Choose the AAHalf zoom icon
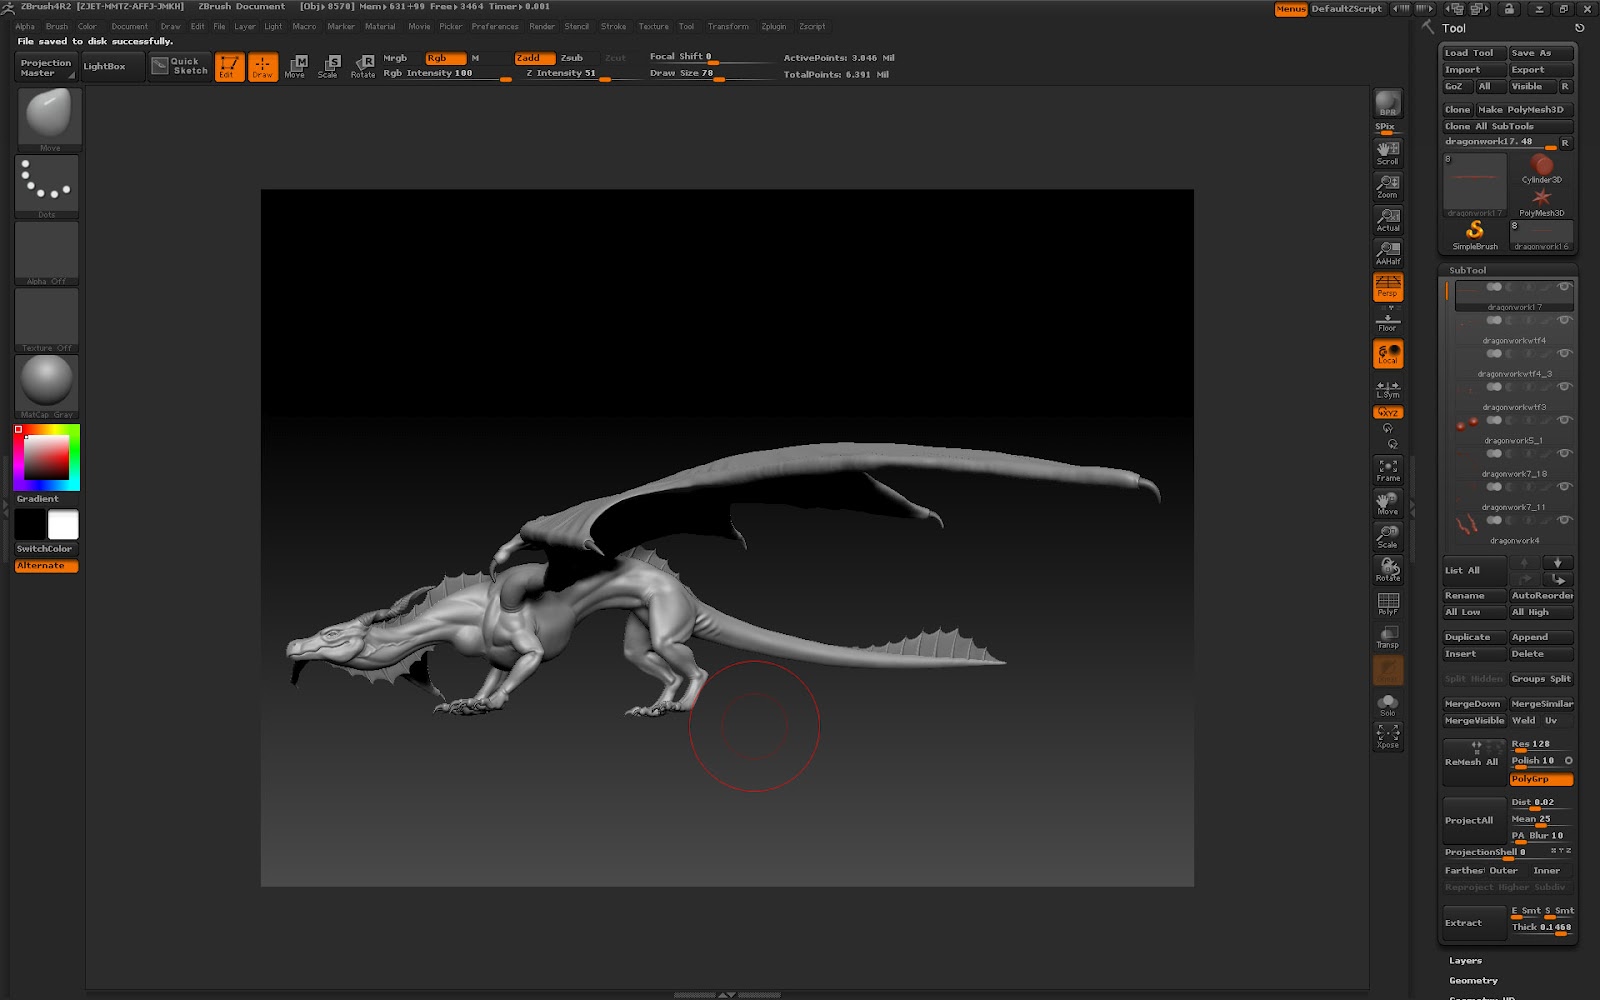 click(x=1388, y=252)
